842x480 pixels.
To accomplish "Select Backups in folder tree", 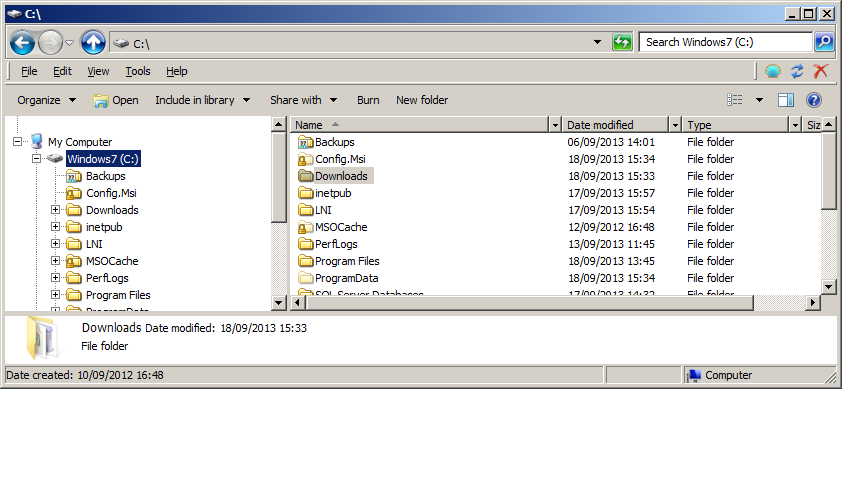I will click(x=105, y=176).
